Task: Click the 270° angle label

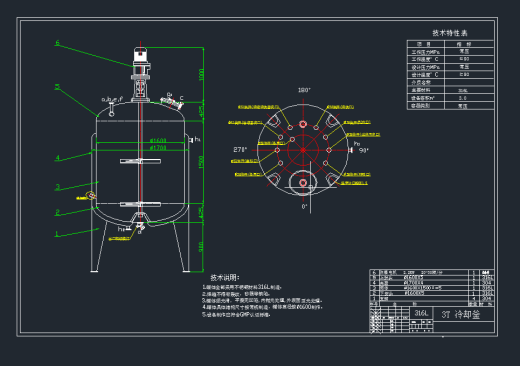Action: (x=240, y=150)
